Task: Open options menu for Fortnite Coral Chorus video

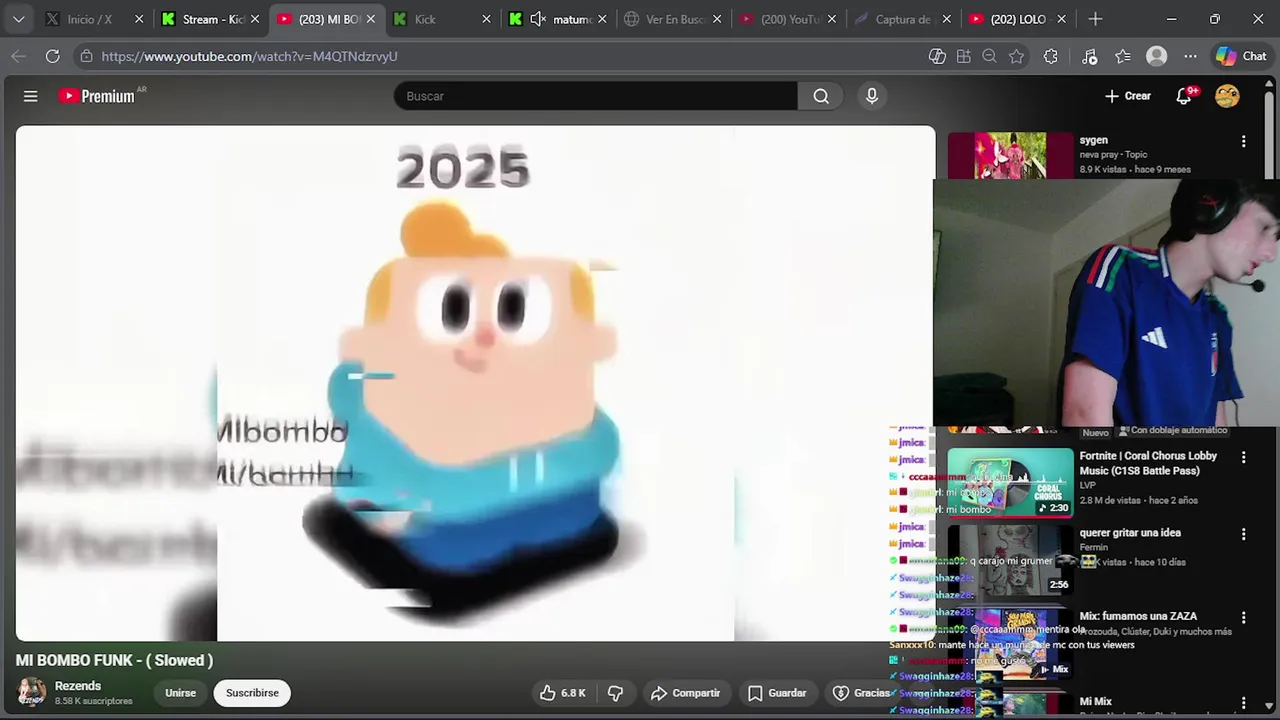Action: click(1244, 457)
